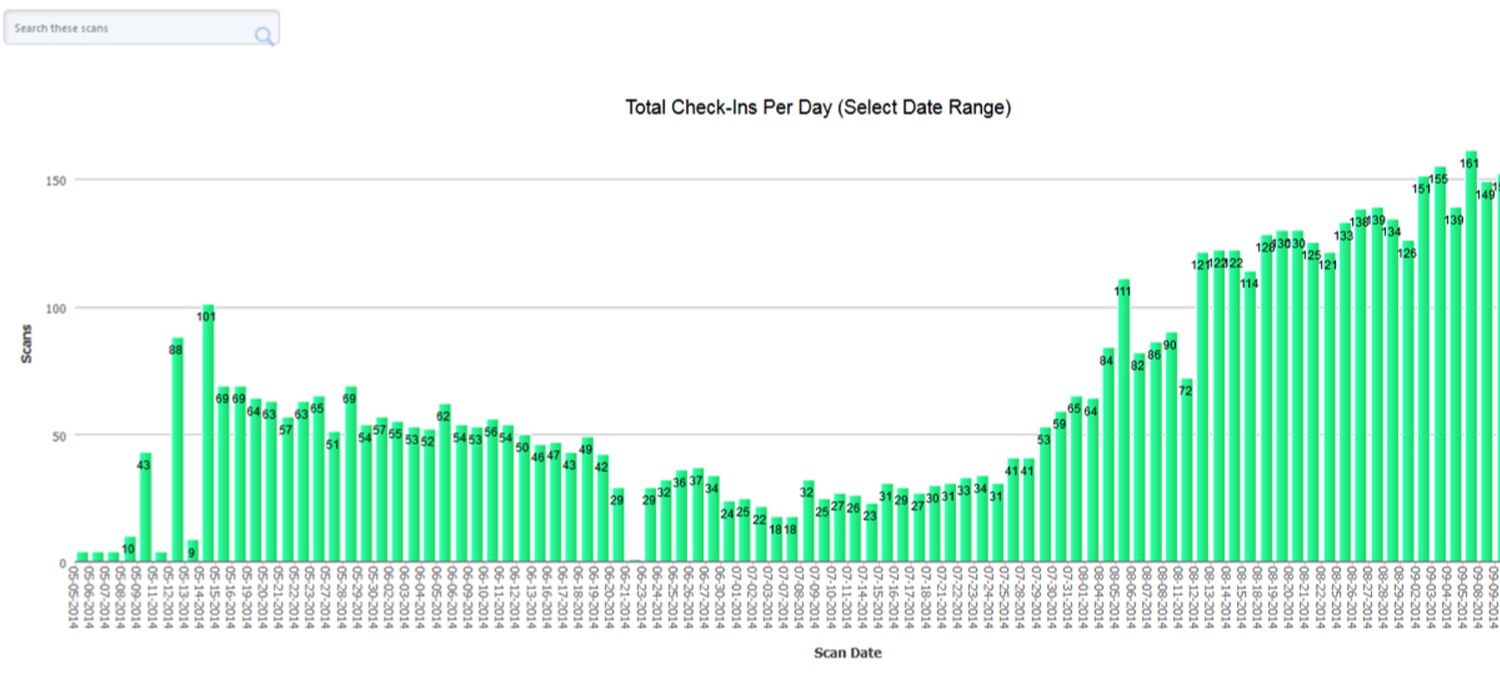The height and width of the screenshot is (674, 1500).
Task: Click the bar with value 49
Action: (587, 500)
